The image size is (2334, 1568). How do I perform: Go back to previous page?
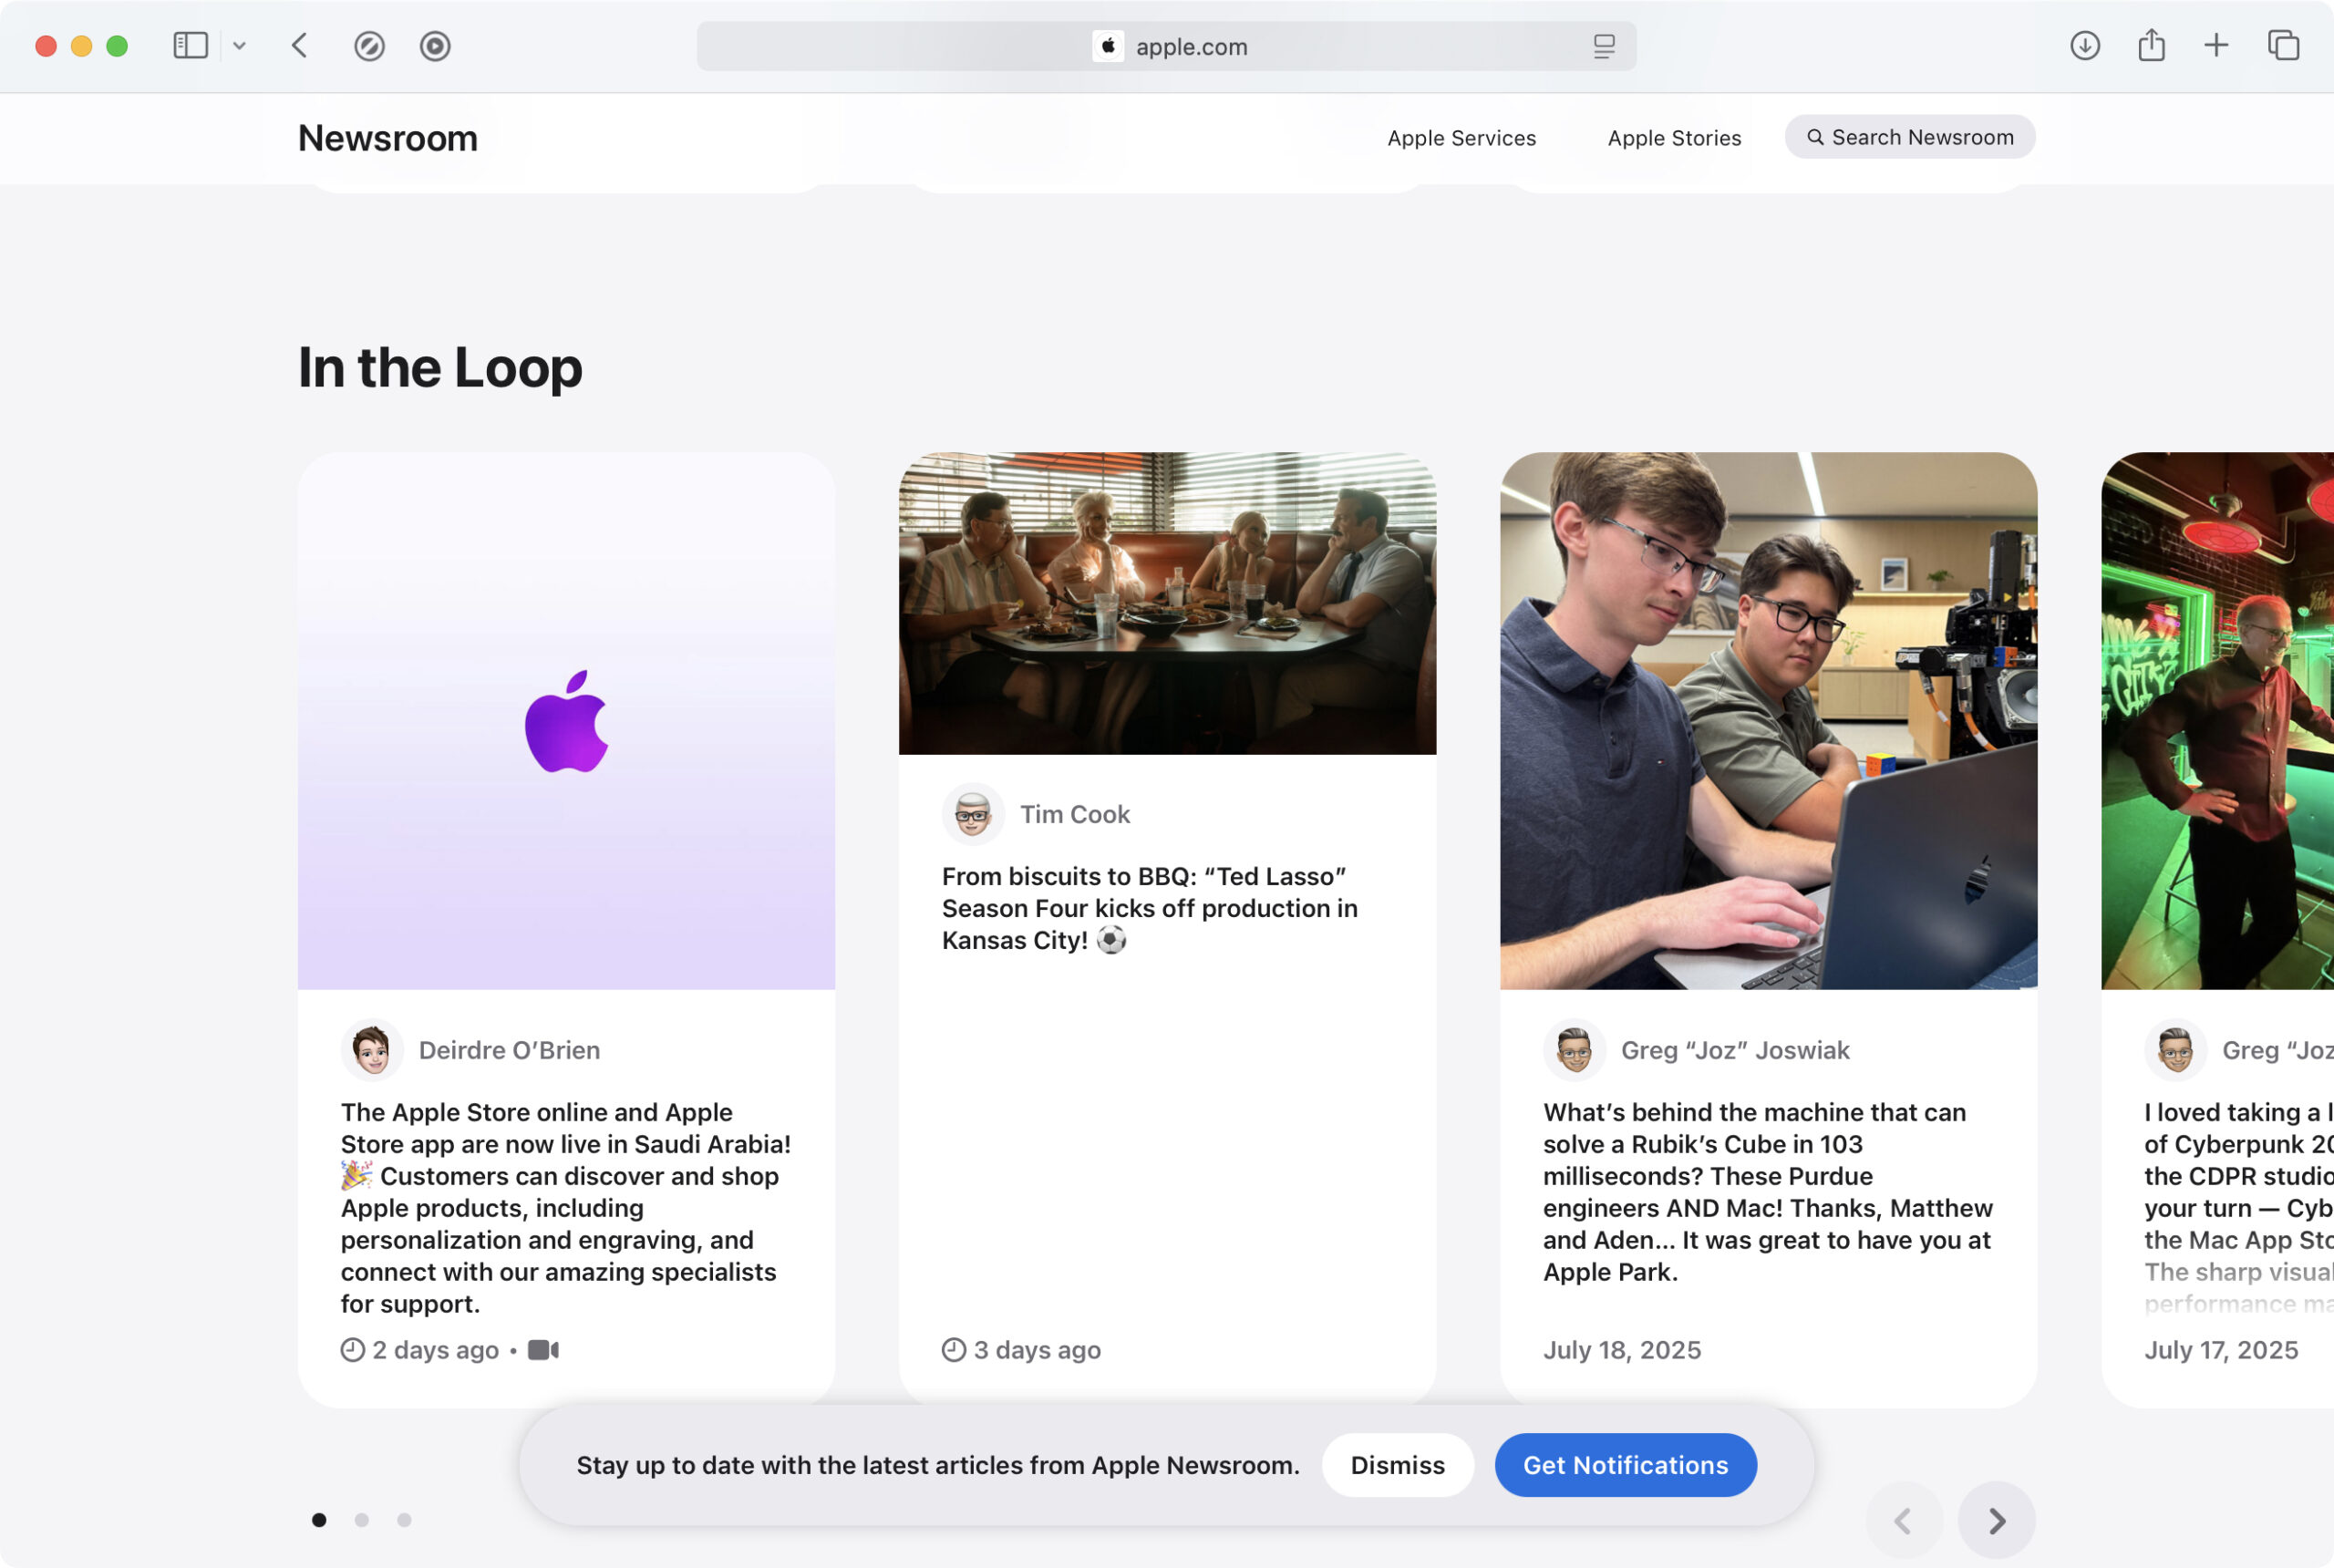tap(299, 46)
